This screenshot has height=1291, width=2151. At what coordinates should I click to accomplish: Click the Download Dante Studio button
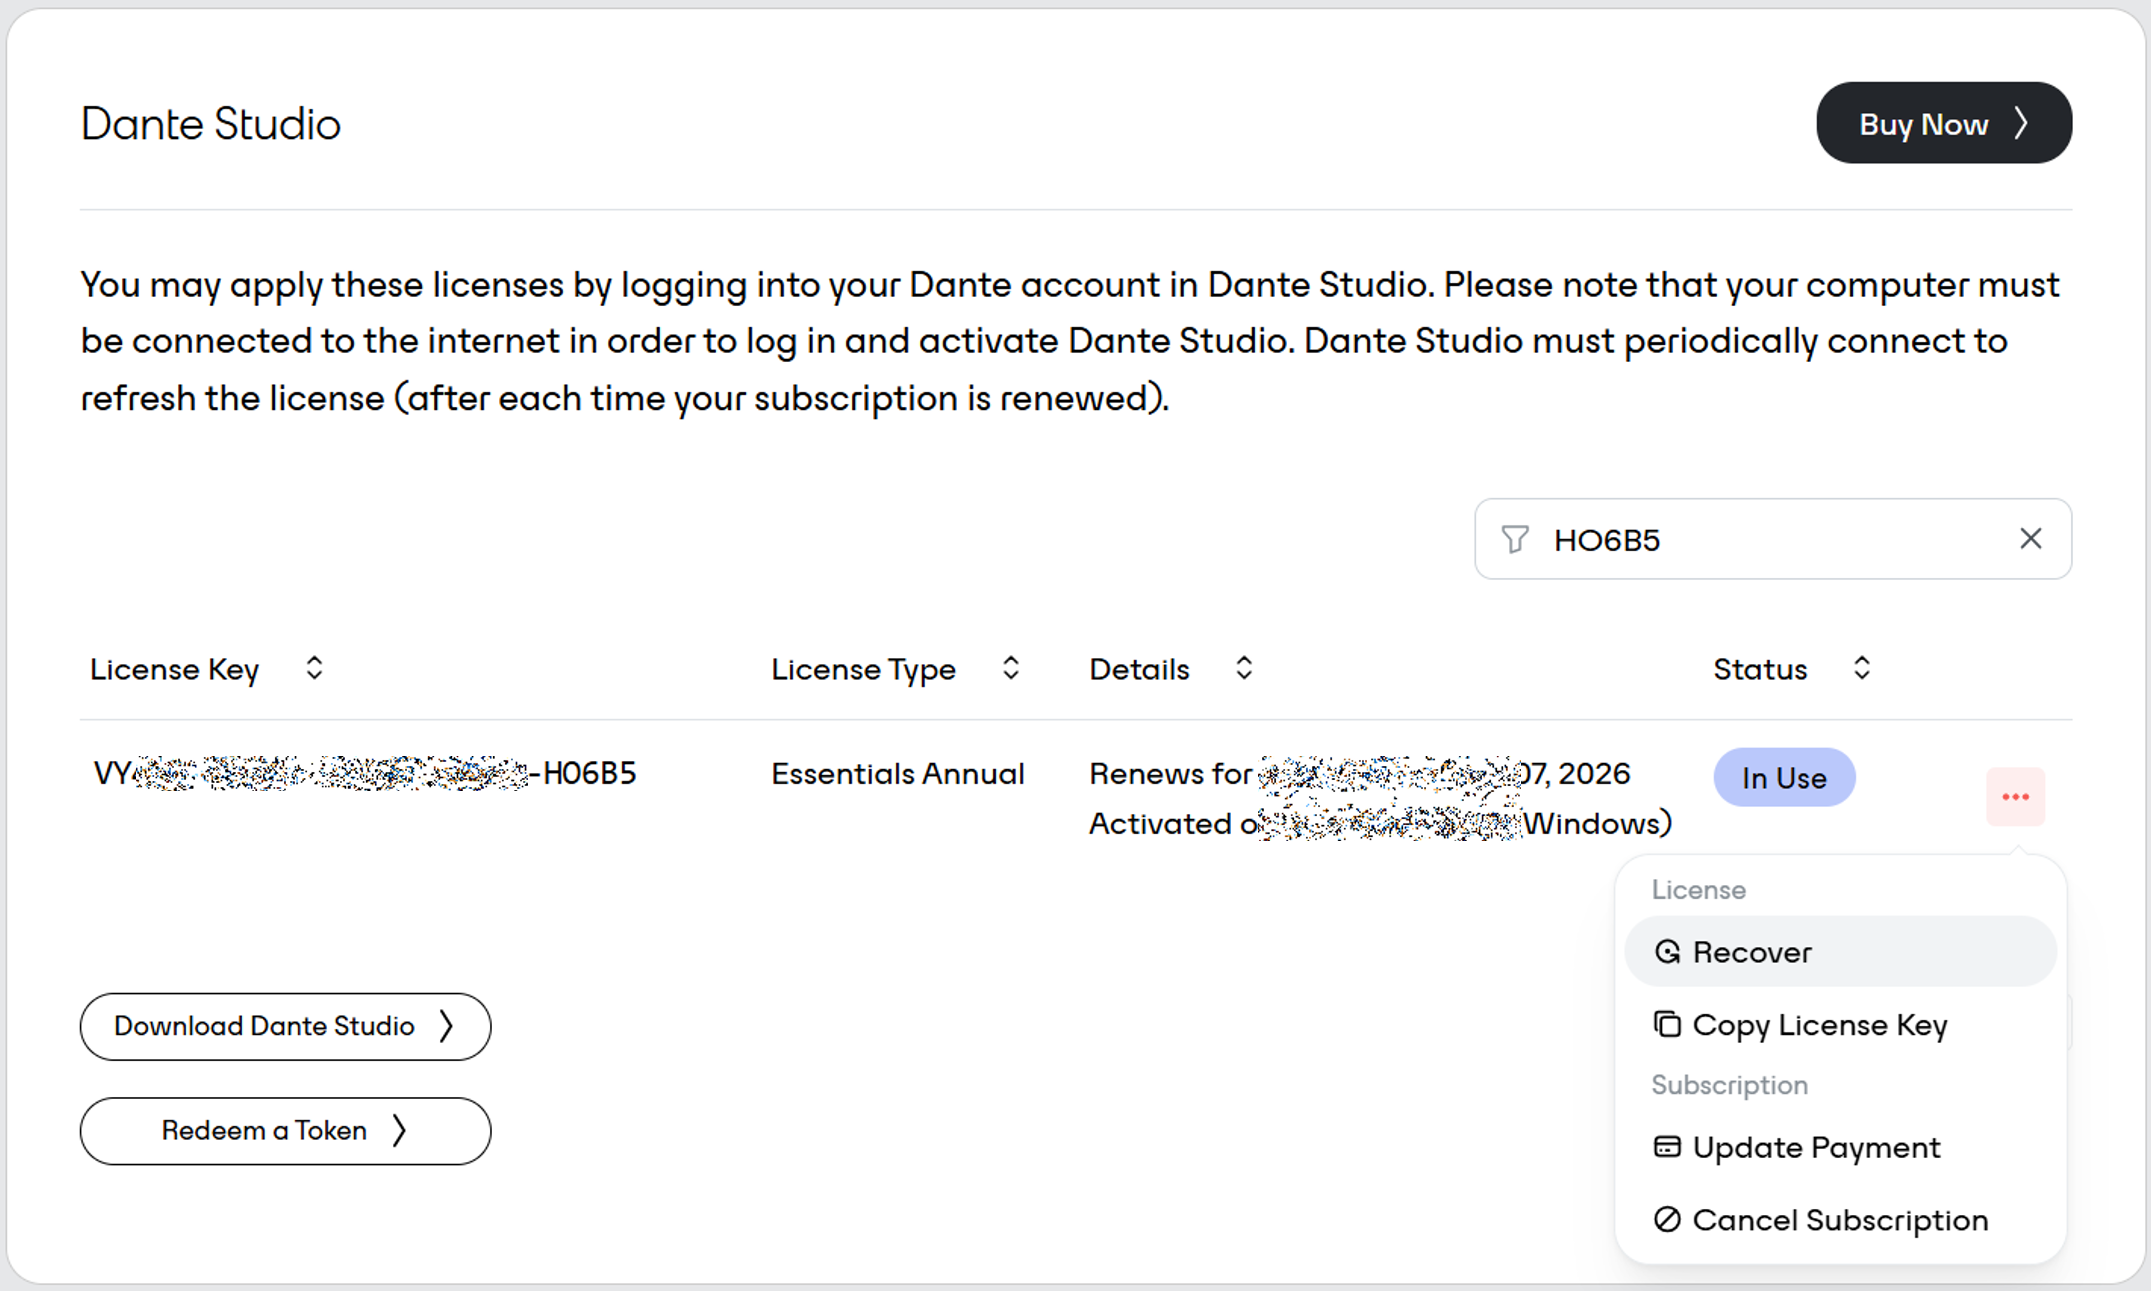[285, 1026]
